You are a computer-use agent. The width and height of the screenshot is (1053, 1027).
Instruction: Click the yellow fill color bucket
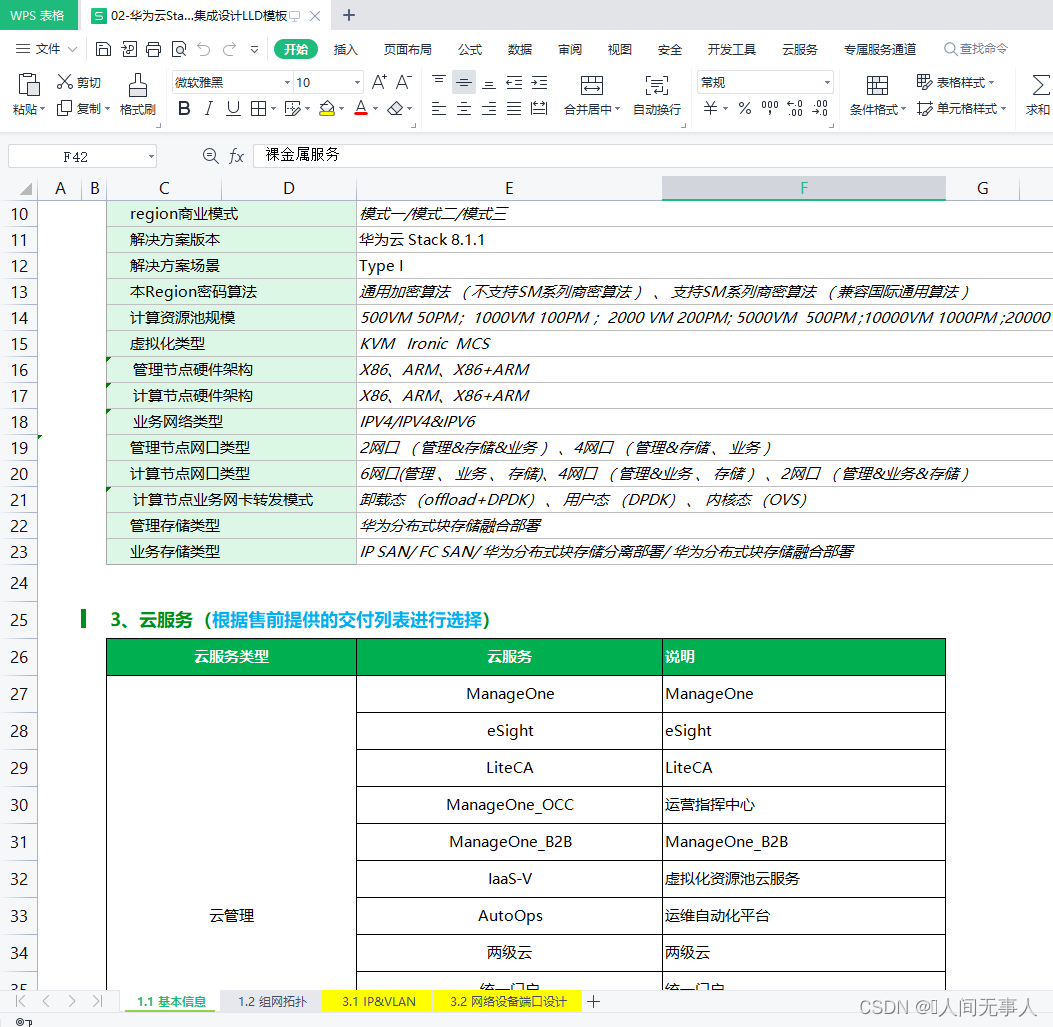pyautogui.click(x=327, y=108)
